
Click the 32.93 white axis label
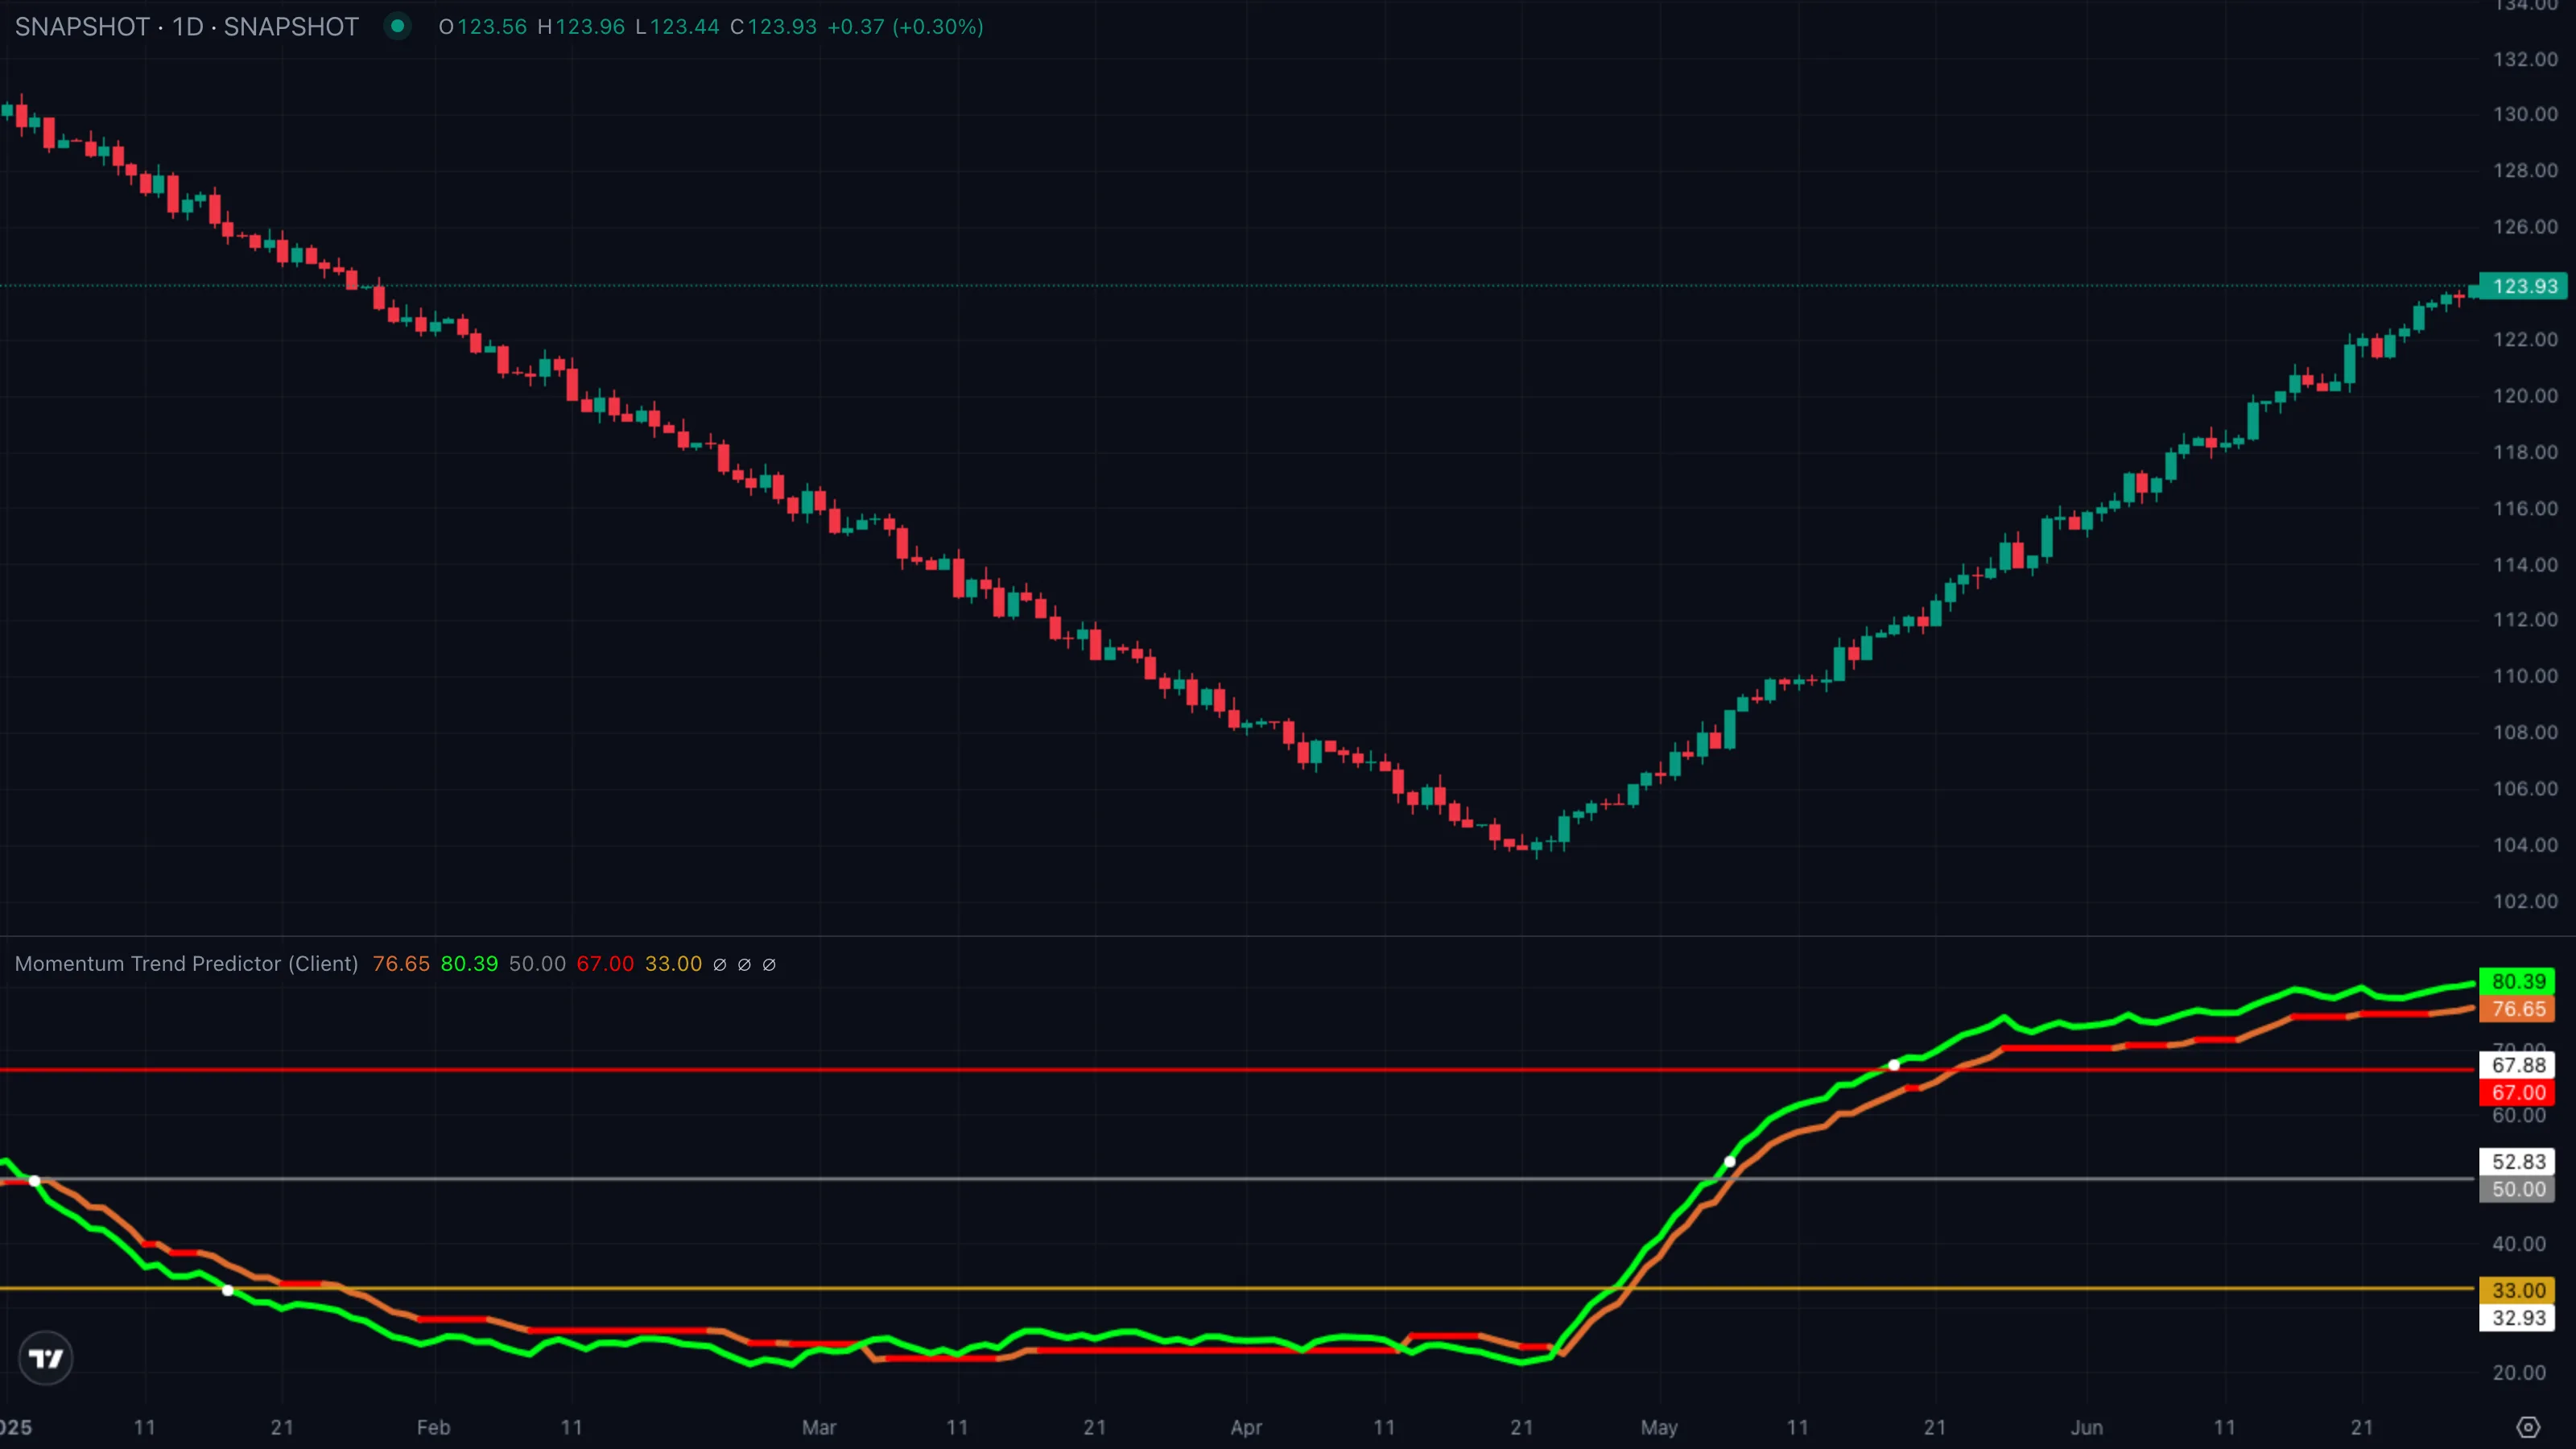[x=2517, y=1318]
